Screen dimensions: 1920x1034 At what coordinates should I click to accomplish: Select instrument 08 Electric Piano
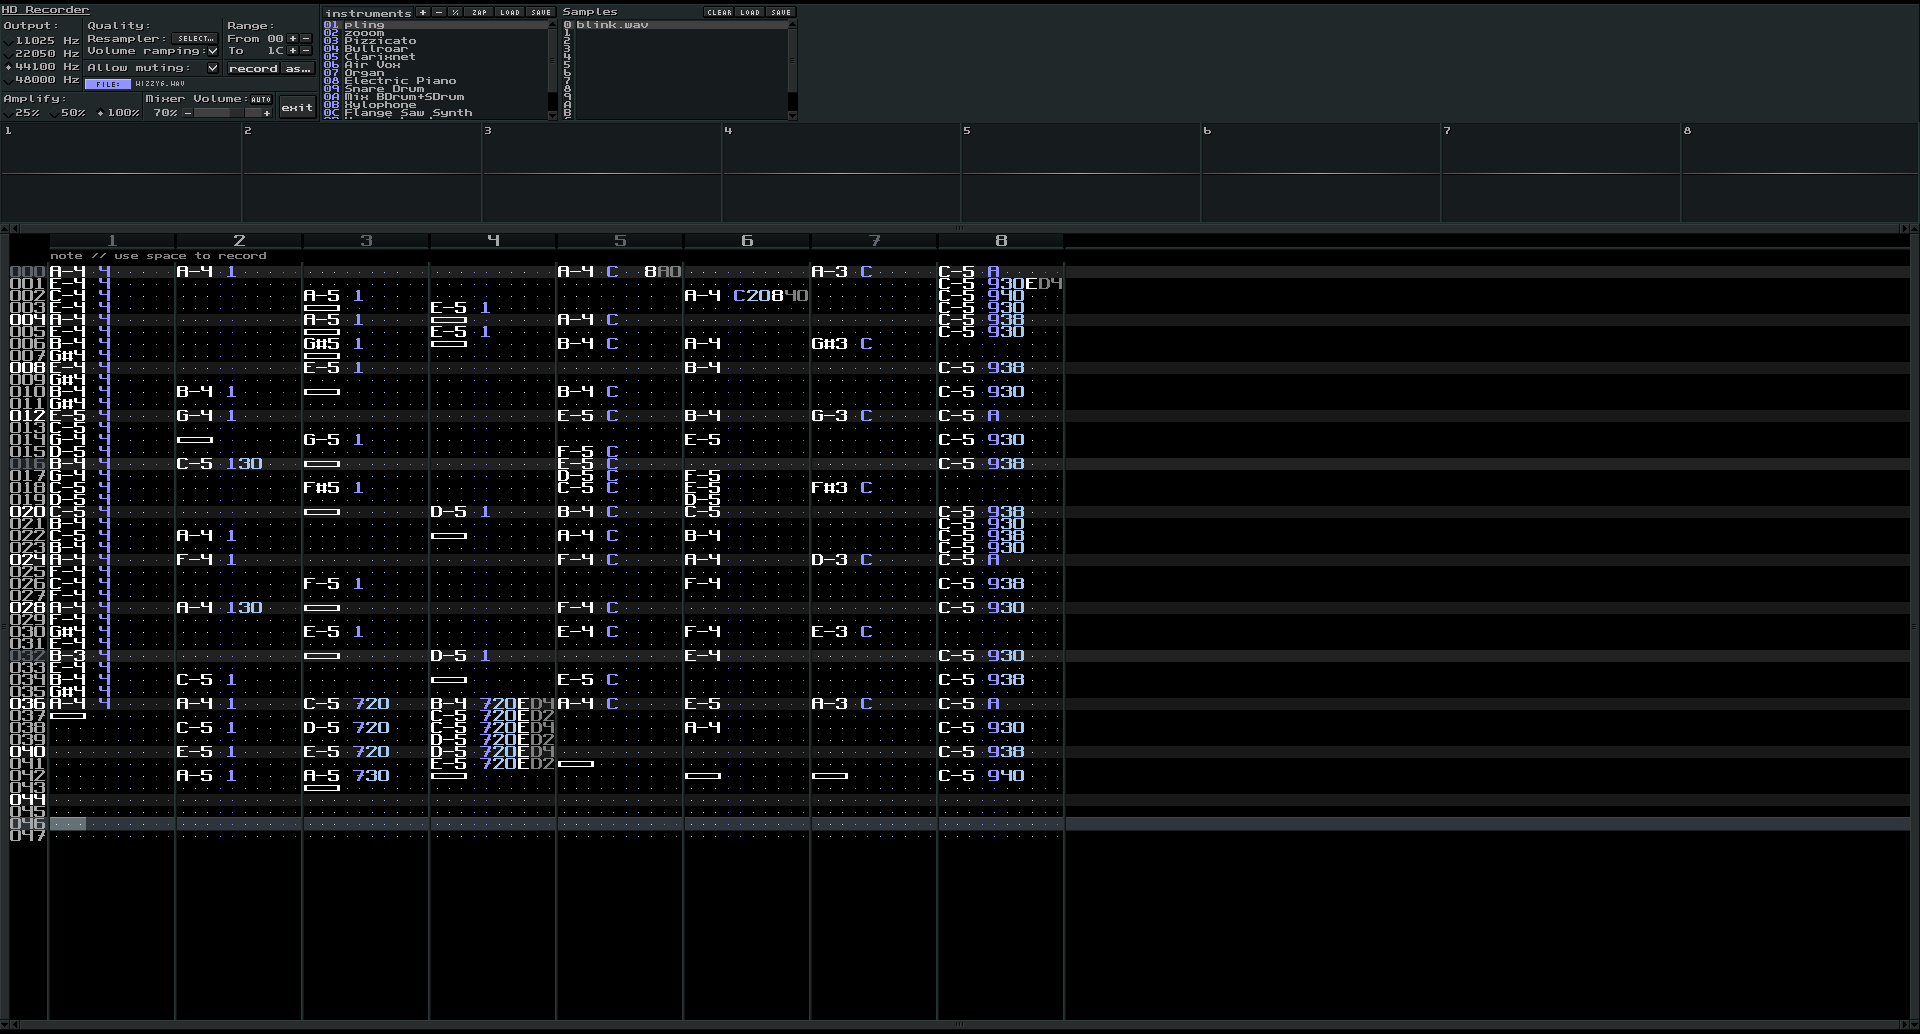435,81
